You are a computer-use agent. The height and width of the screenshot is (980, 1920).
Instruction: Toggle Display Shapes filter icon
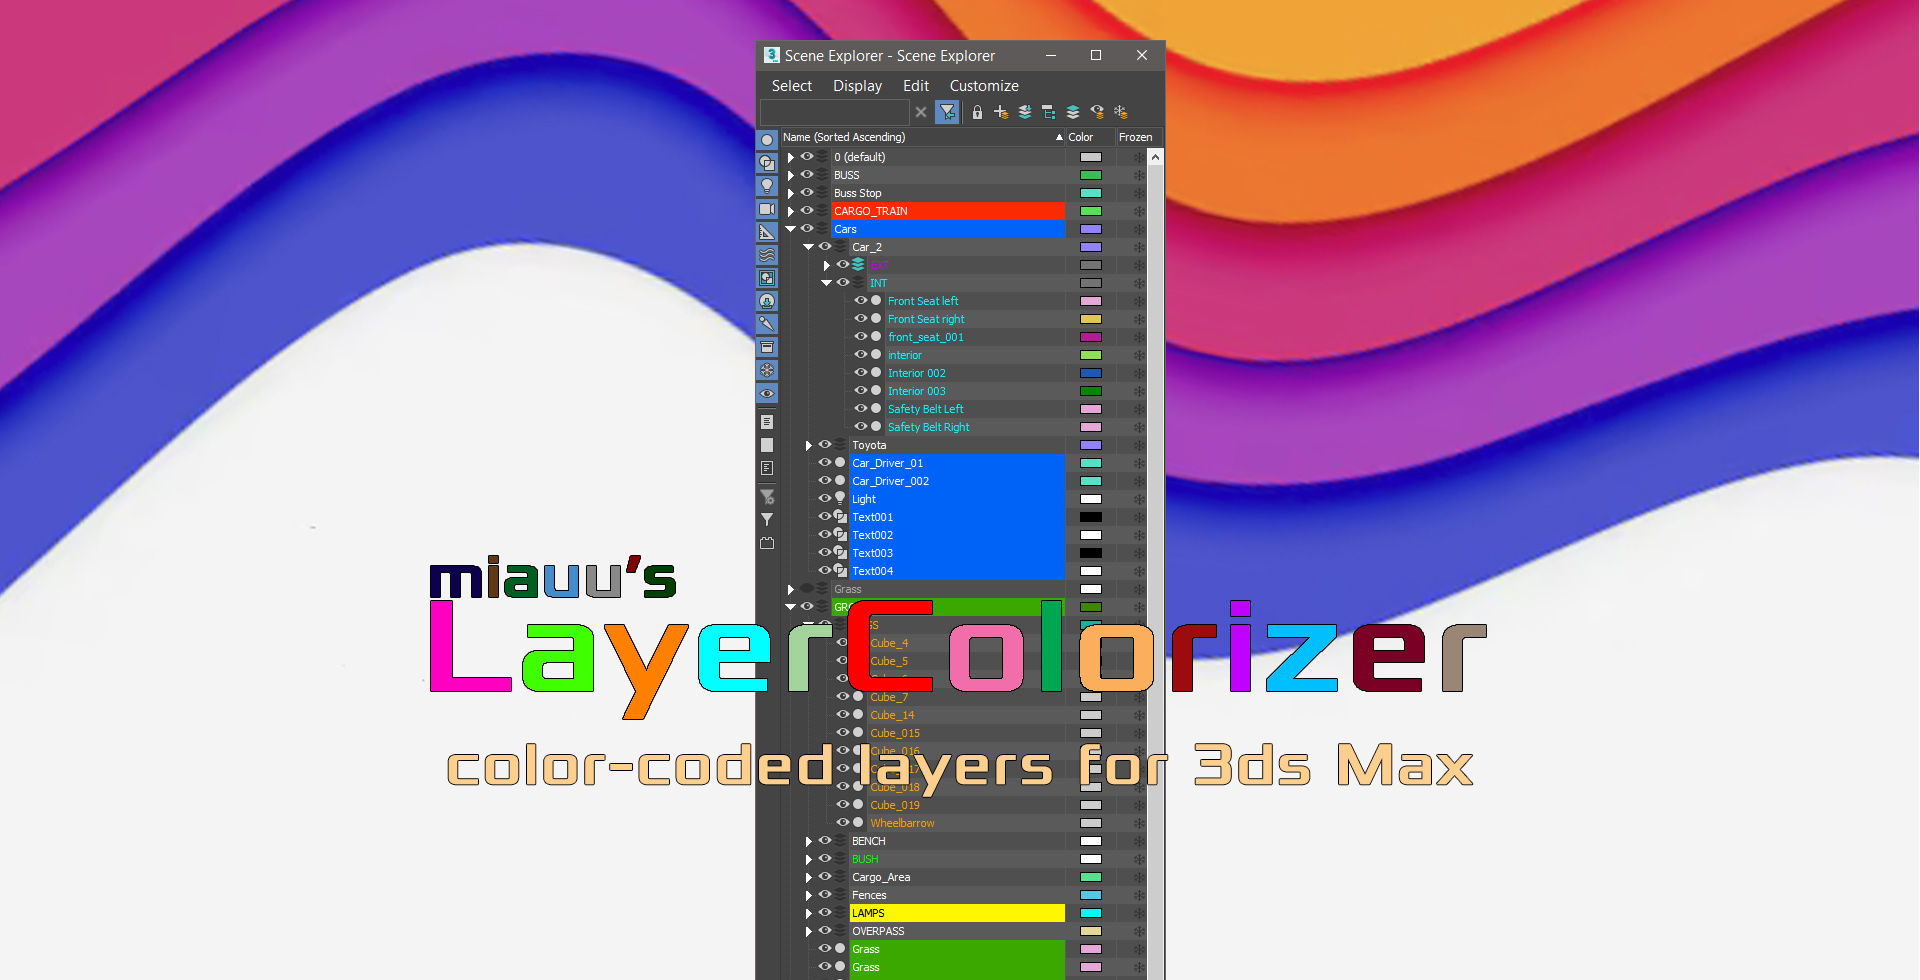[767, 163]
